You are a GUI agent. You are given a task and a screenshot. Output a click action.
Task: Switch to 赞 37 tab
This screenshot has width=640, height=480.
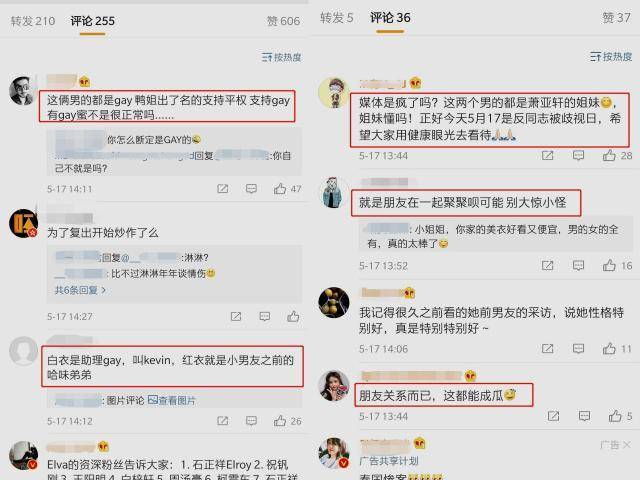pyautogui.click(x=616, y=18)
